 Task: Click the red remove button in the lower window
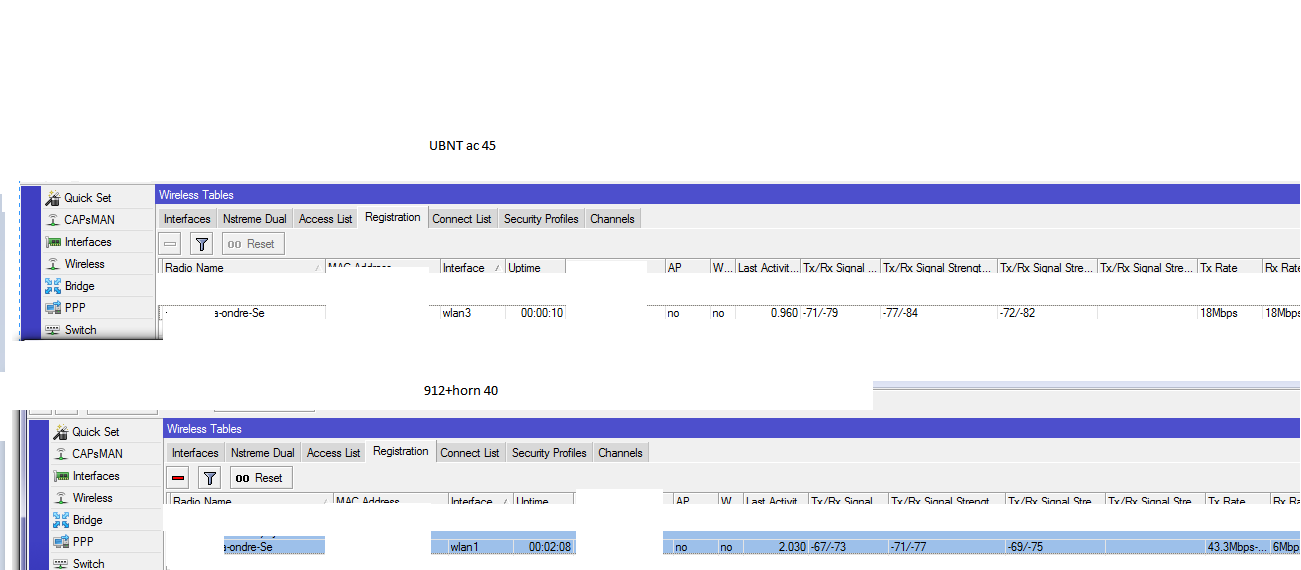coord(178,478)
